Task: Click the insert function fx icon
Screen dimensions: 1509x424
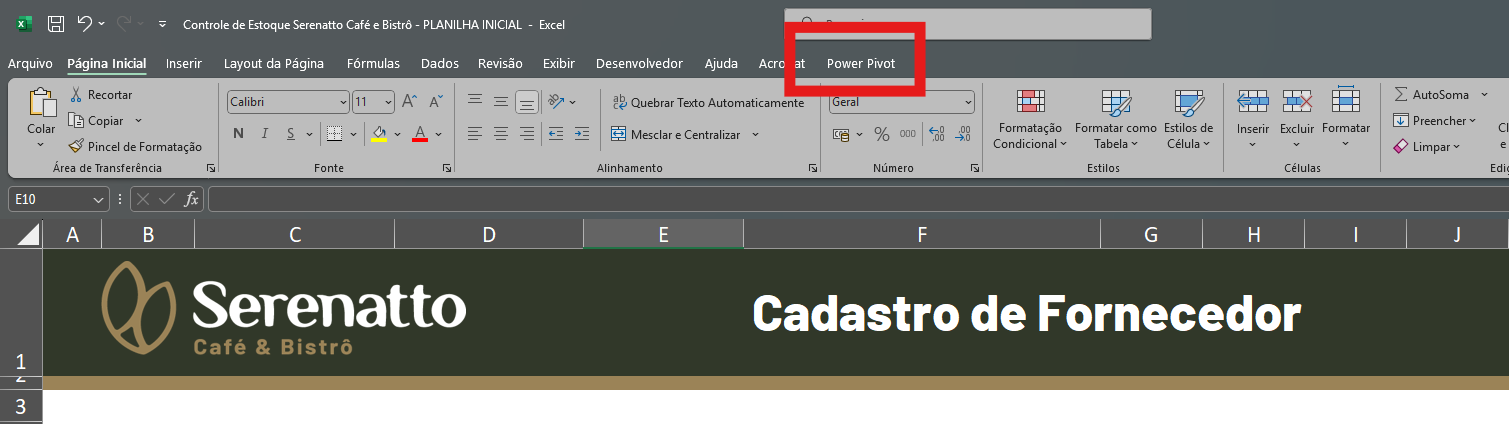Action: coord(191,199)
